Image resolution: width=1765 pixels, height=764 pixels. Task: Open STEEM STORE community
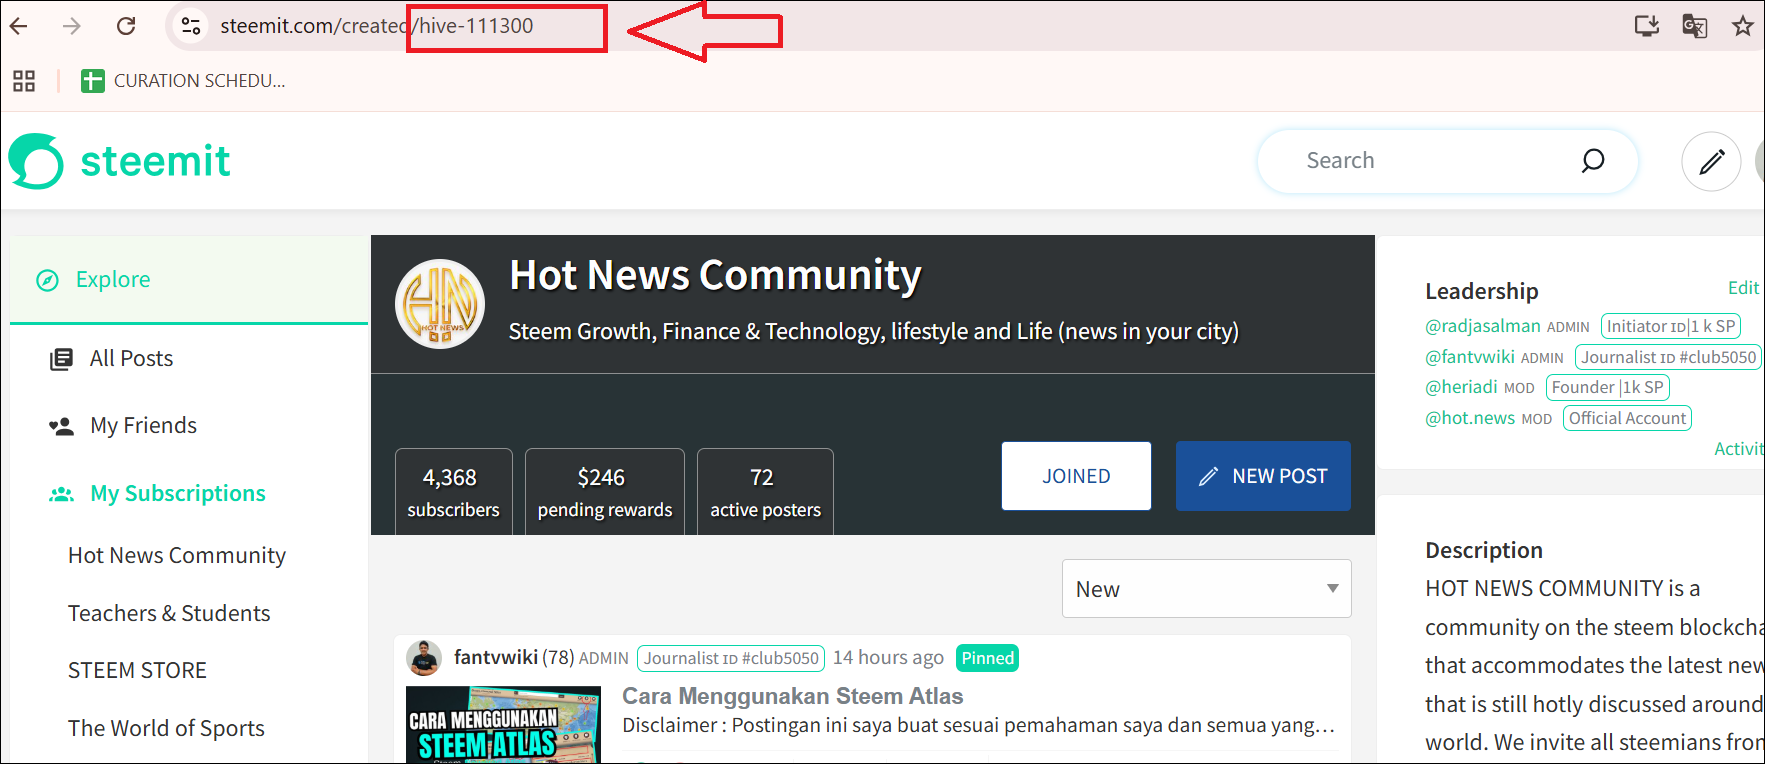tap(137, 671)
